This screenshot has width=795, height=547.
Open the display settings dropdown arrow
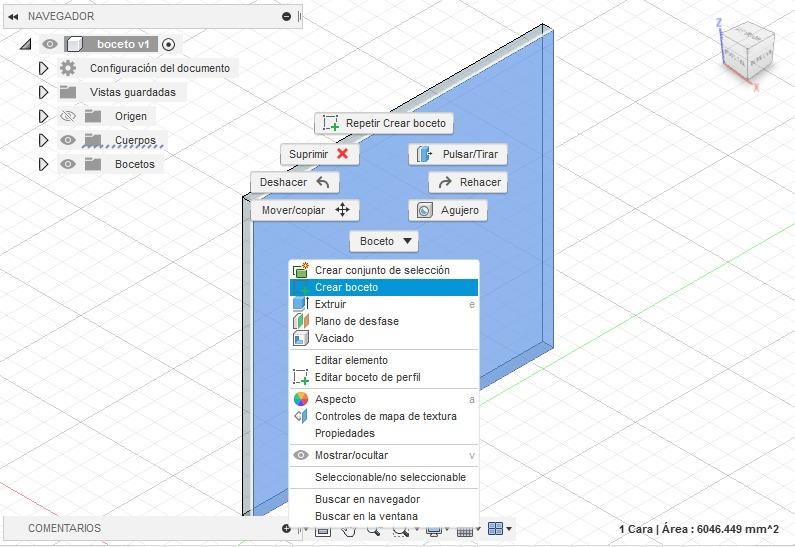(447, 530)
